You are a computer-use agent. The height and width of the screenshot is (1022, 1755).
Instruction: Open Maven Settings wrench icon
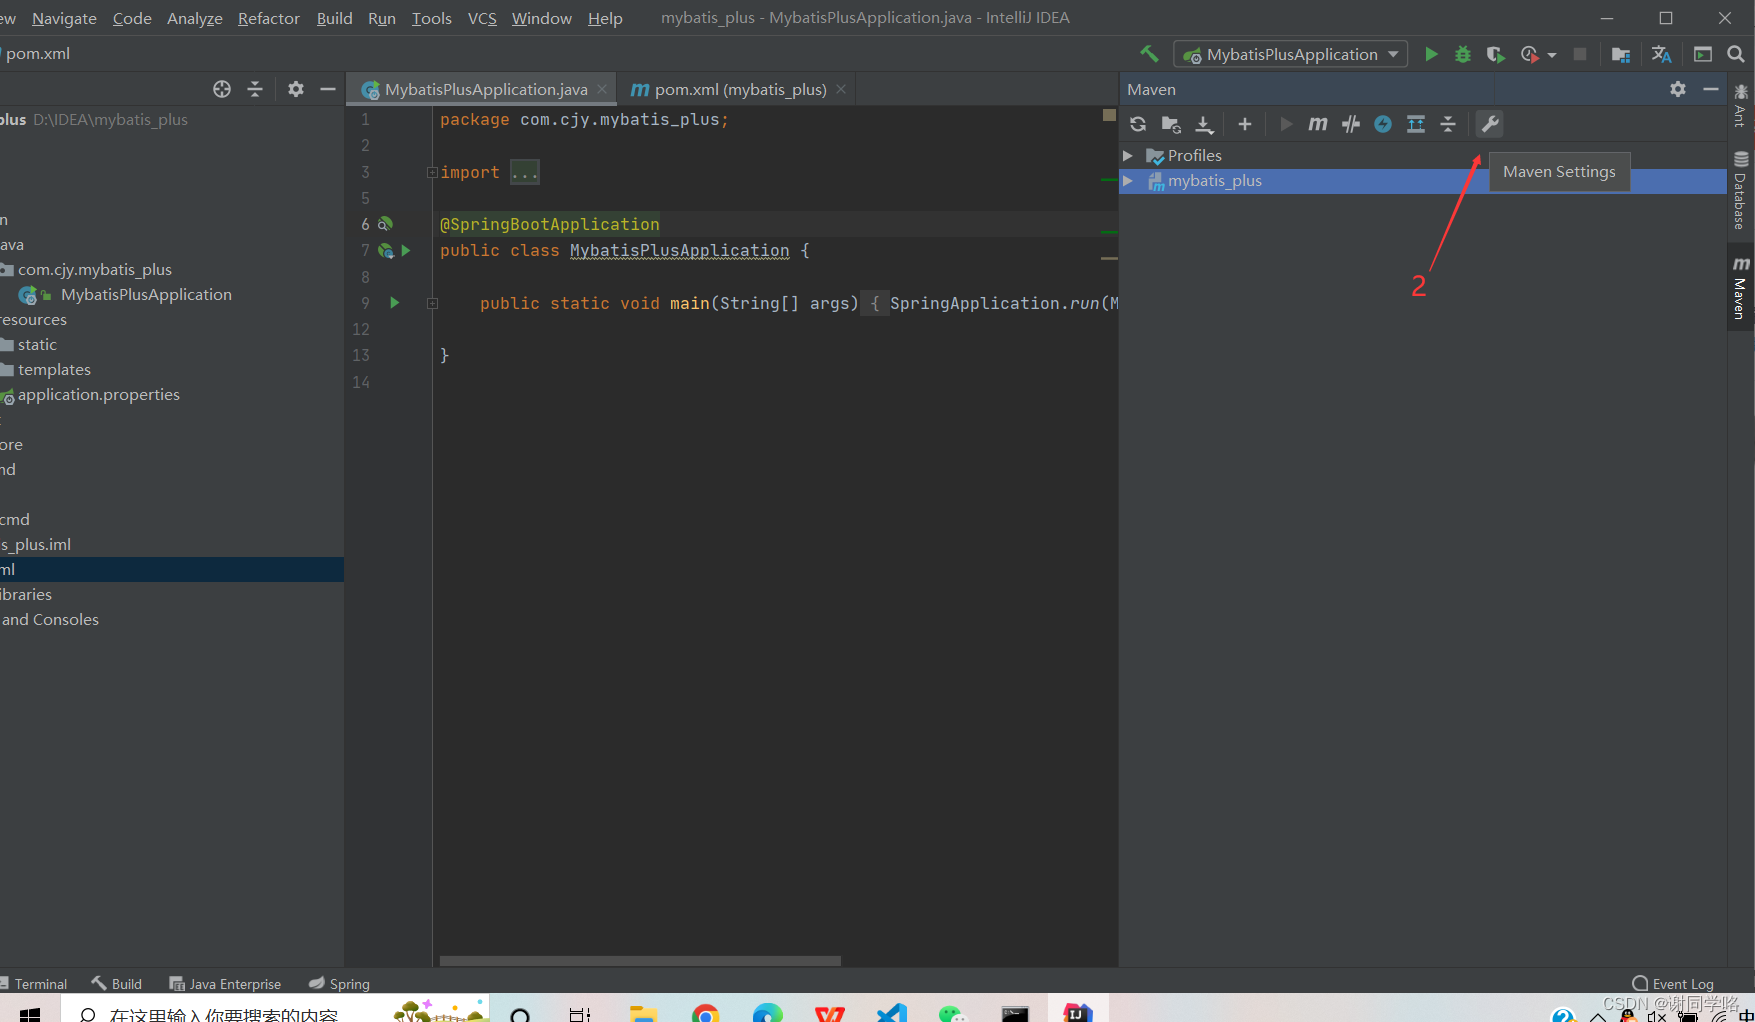click(x=1490, y=124)
